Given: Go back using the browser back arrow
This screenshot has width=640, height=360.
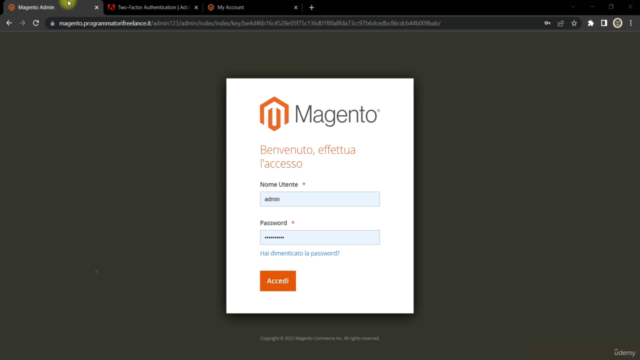Looking at the screenshot, I should pyautogui.click(x=9, y=23).
